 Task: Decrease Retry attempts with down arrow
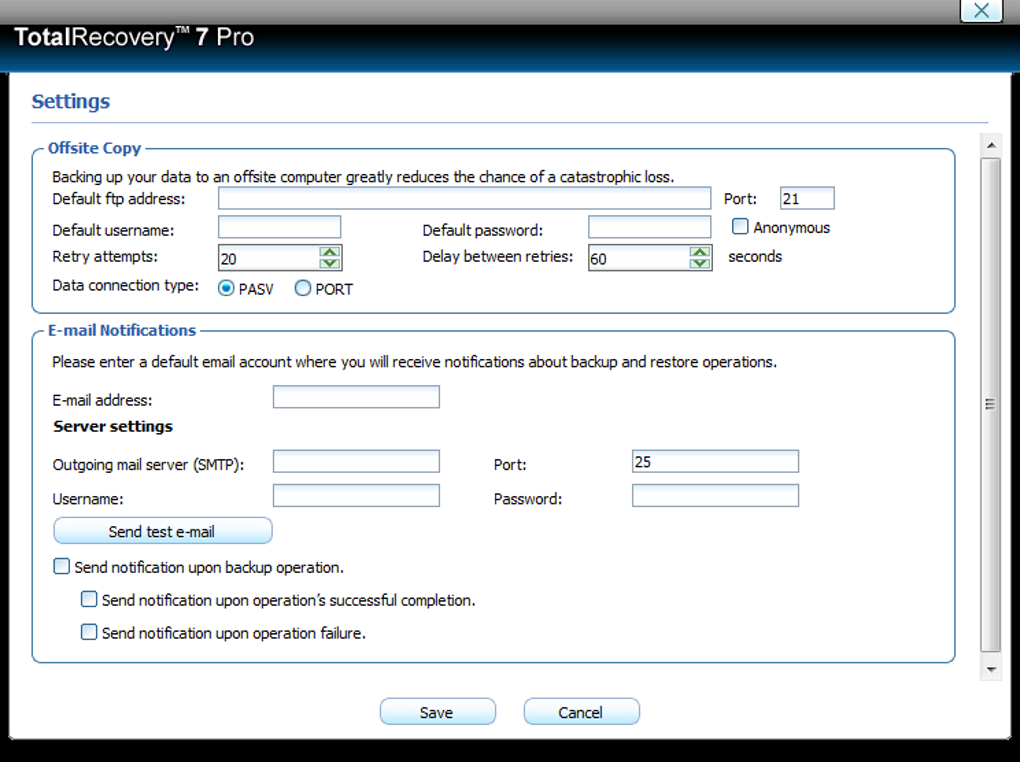coord(330,264)
